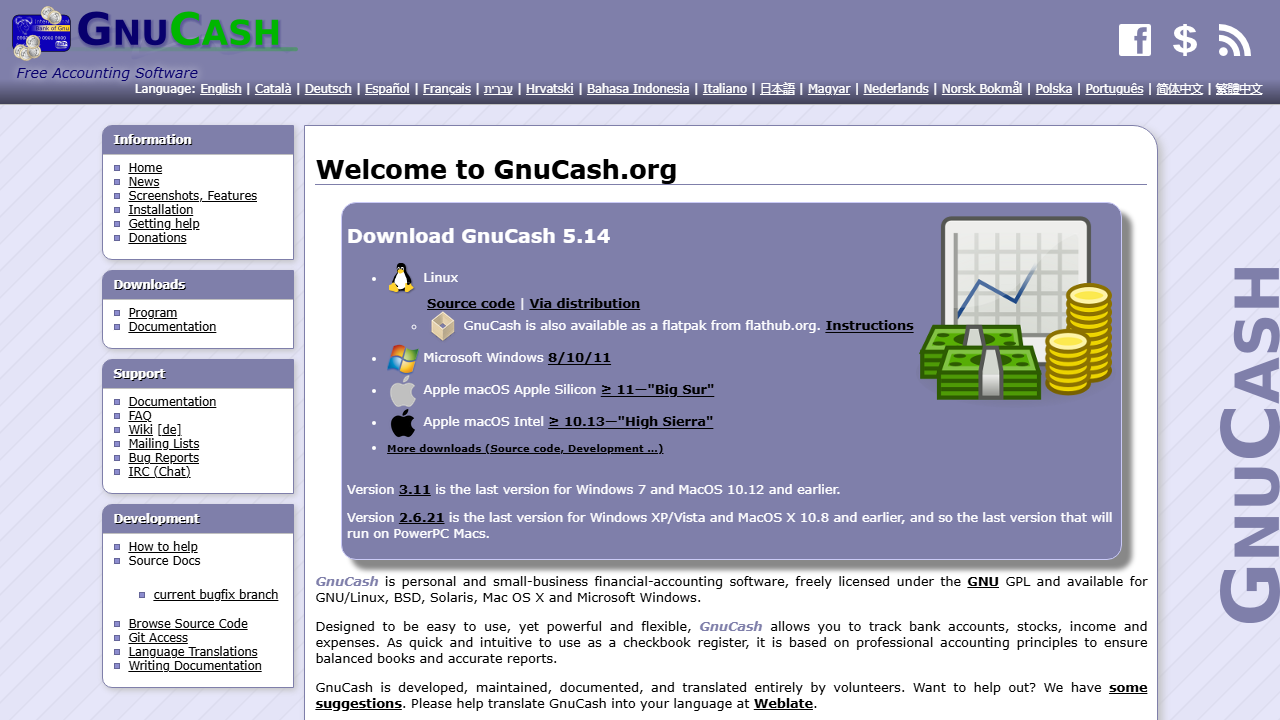Open Mailing Lists link
This screenshot has width=1280, height=720.
164,444
